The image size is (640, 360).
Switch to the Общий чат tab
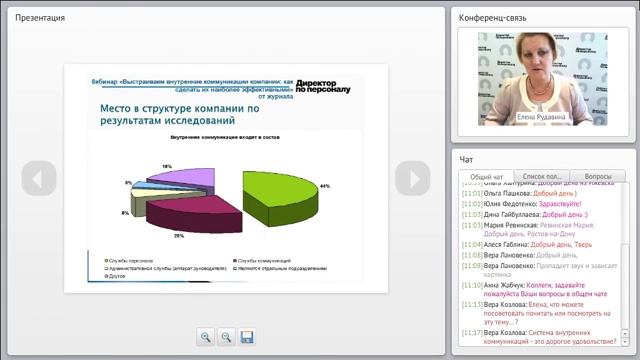486,177
